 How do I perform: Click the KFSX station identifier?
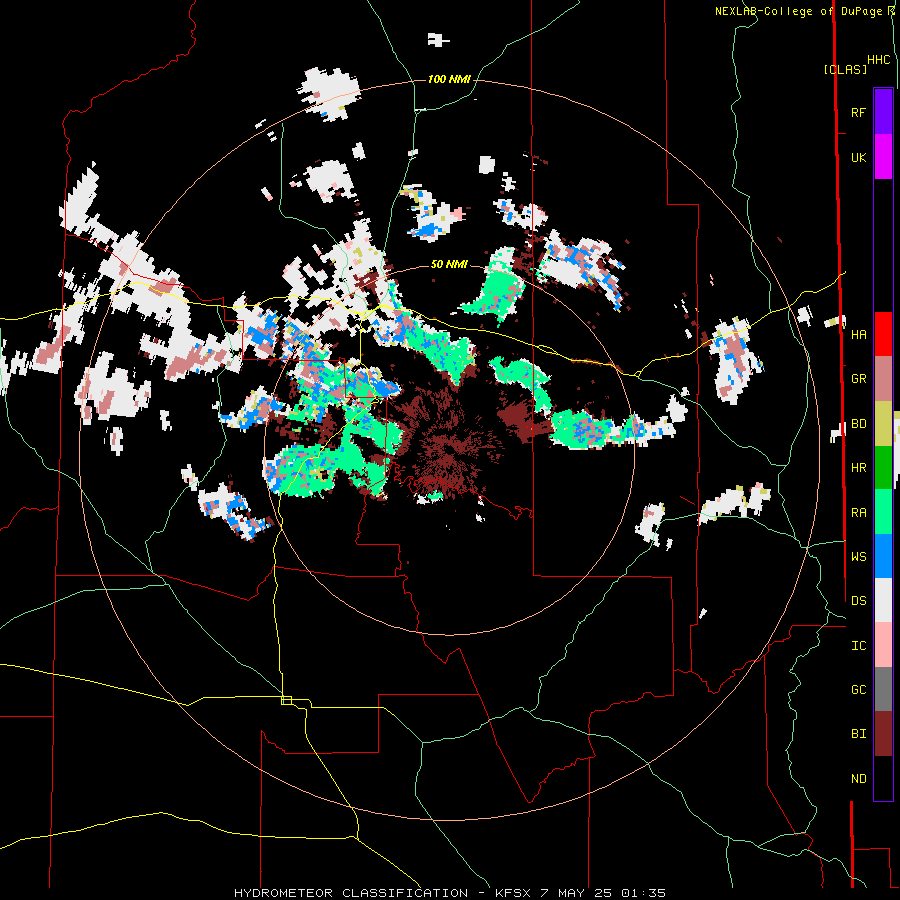tap(514, 893)
